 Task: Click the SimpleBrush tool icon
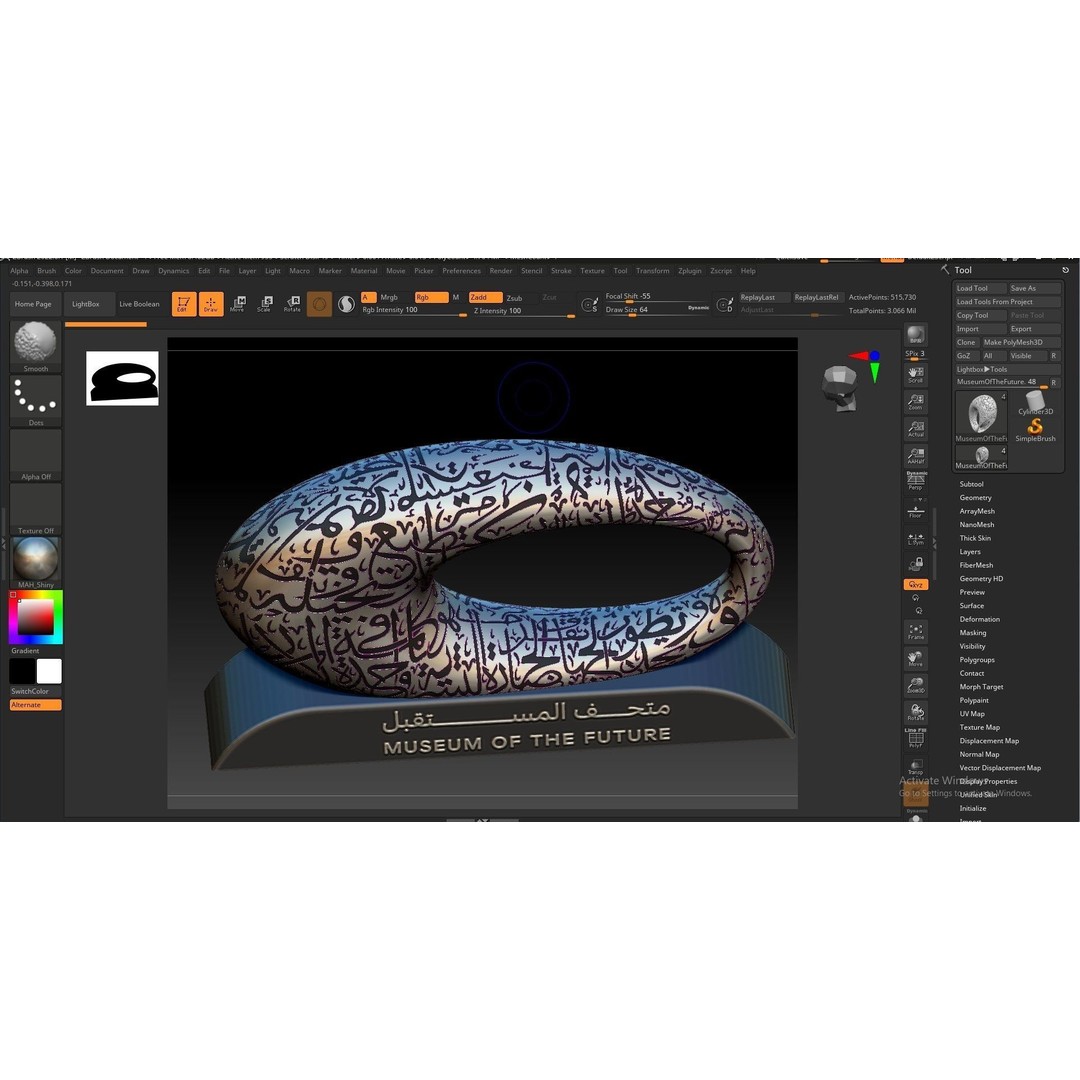click(x=1035, y=430)
